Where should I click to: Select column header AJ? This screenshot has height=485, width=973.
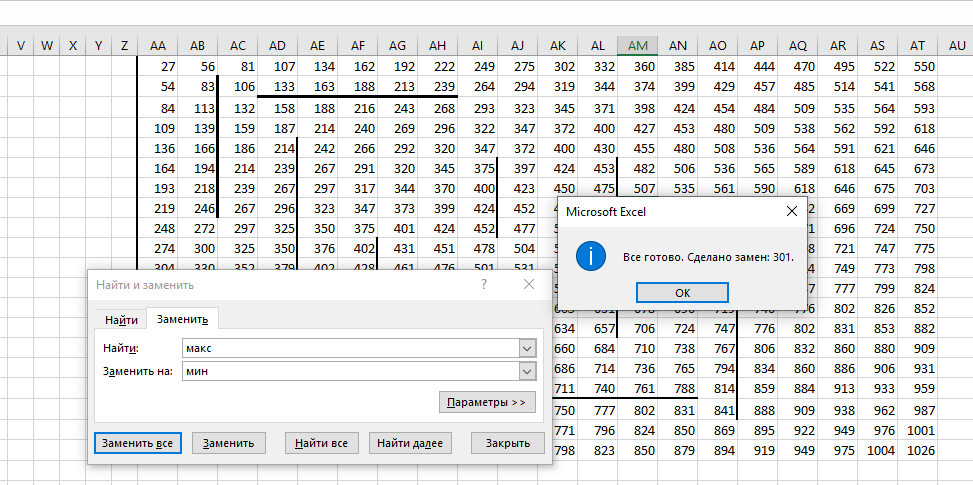(x=518, y=46)
